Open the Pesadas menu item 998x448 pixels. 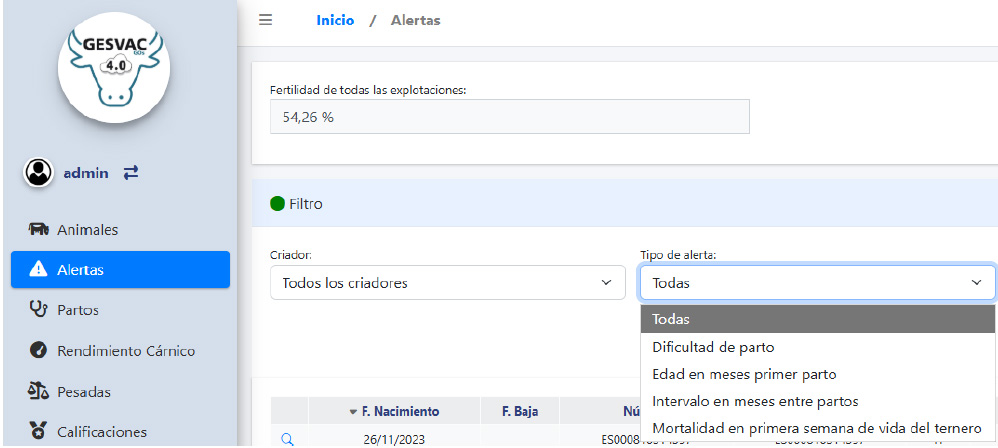[83, 391]
